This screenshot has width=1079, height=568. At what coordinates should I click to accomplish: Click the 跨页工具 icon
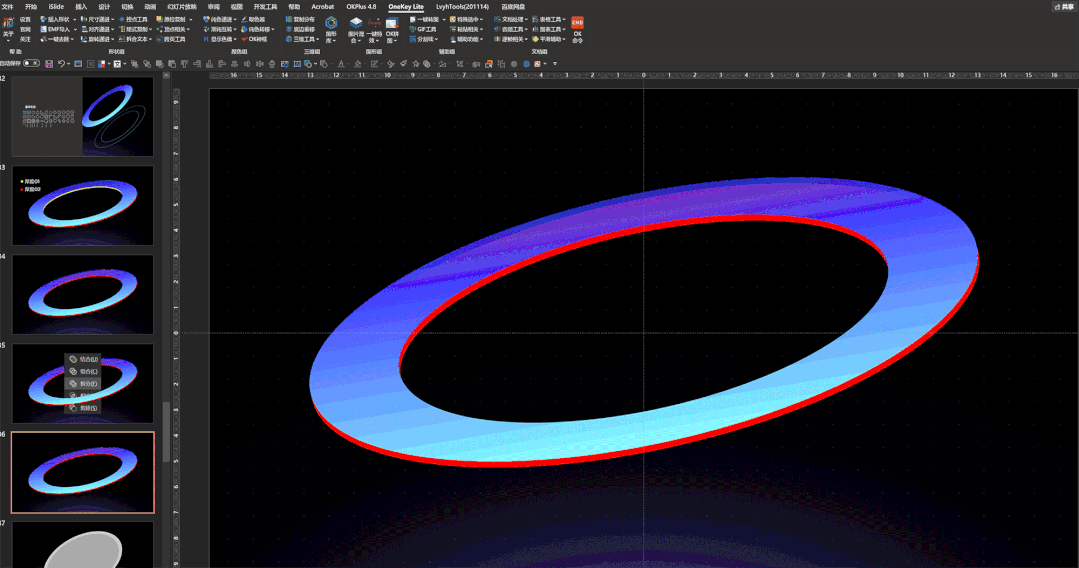[171, 39]
